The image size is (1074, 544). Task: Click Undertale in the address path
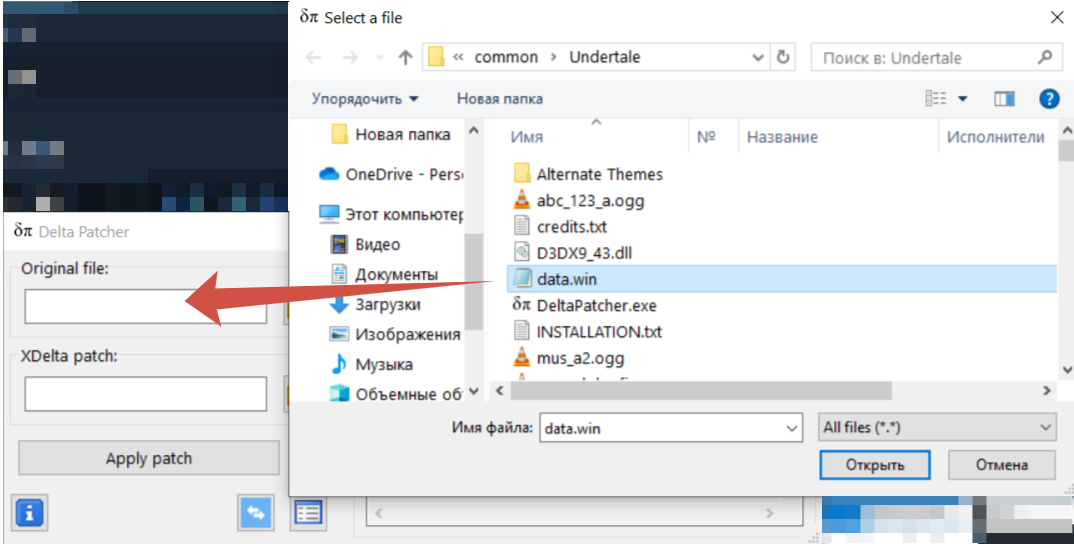tap(605, 57)
